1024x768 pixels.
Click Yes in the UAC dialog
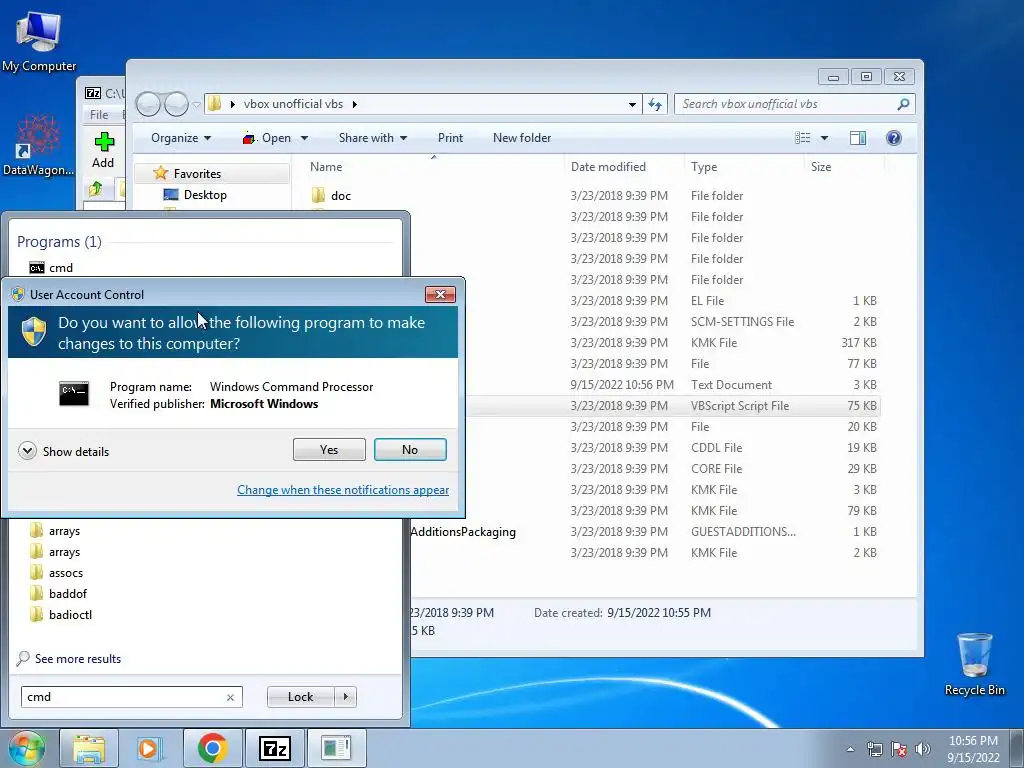(329, 450)
